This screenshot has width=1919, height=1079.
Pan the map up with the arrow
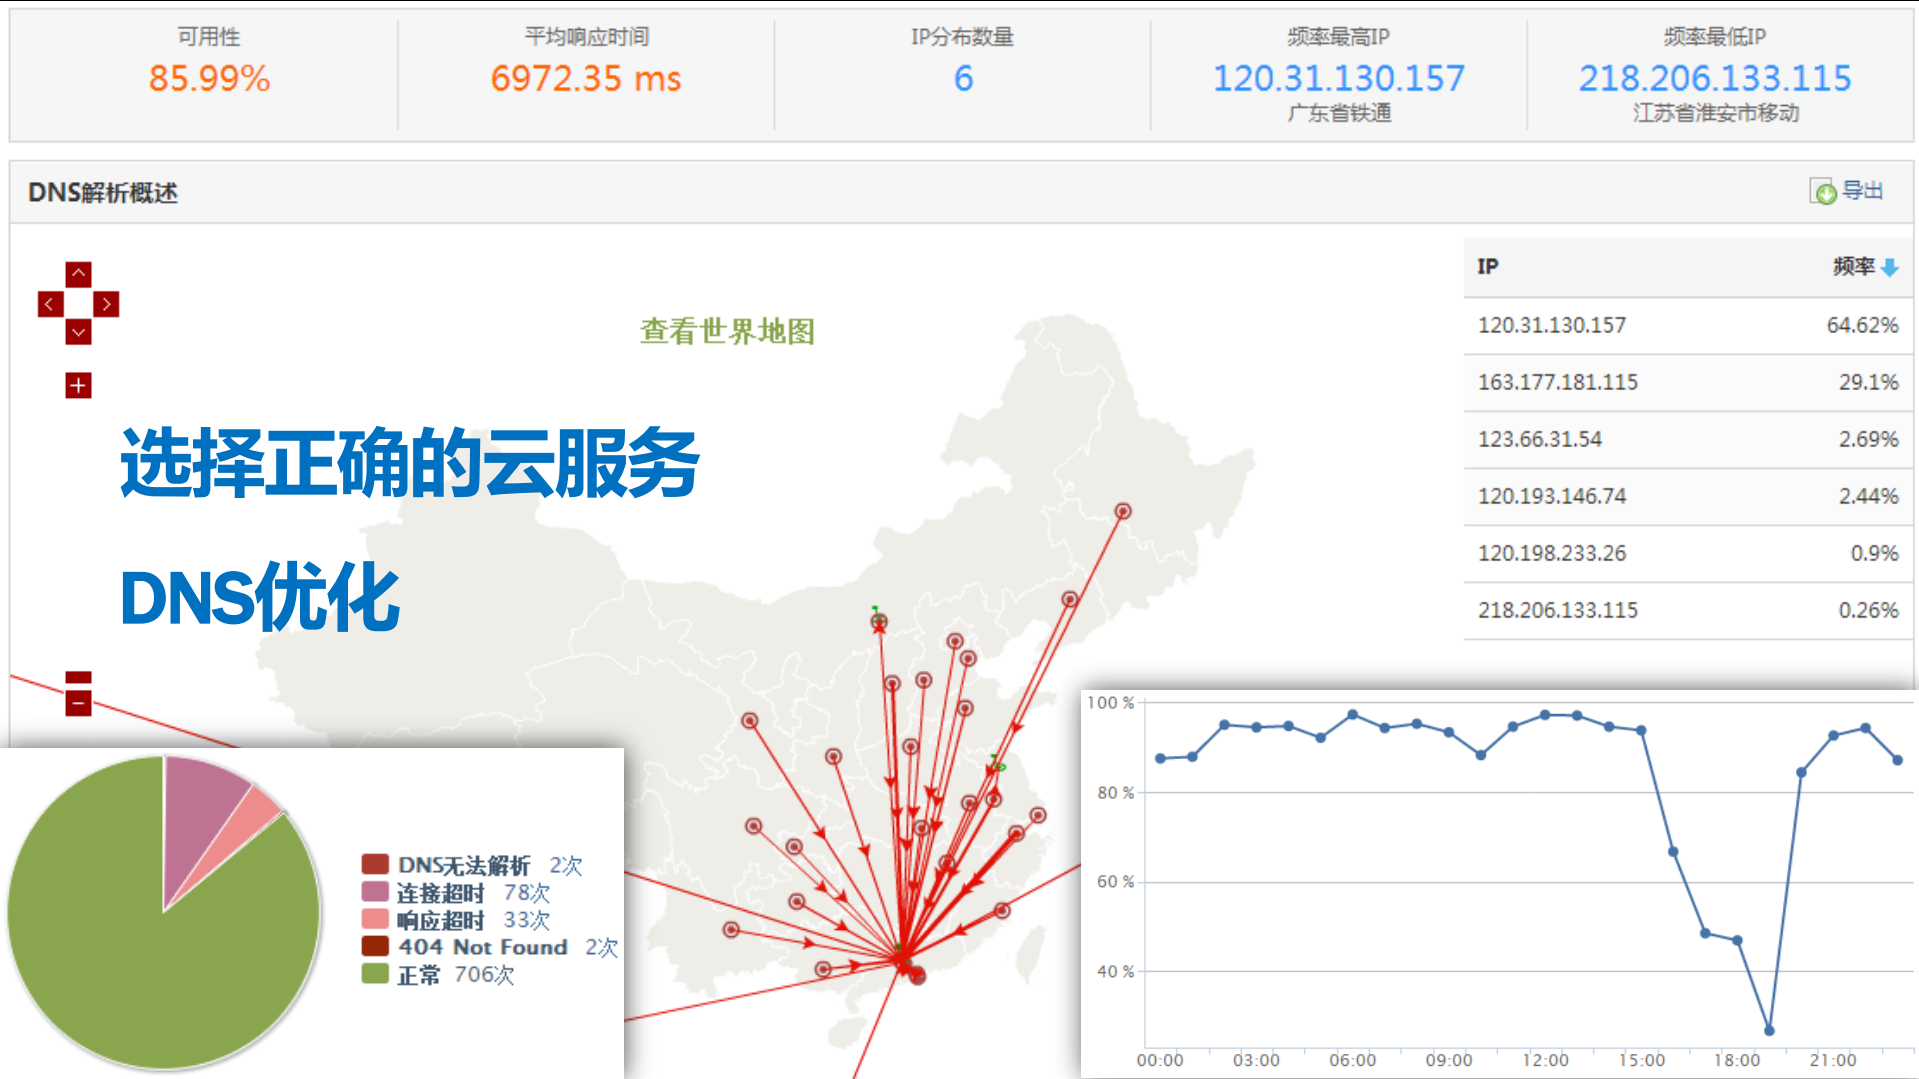click(78, 274)
